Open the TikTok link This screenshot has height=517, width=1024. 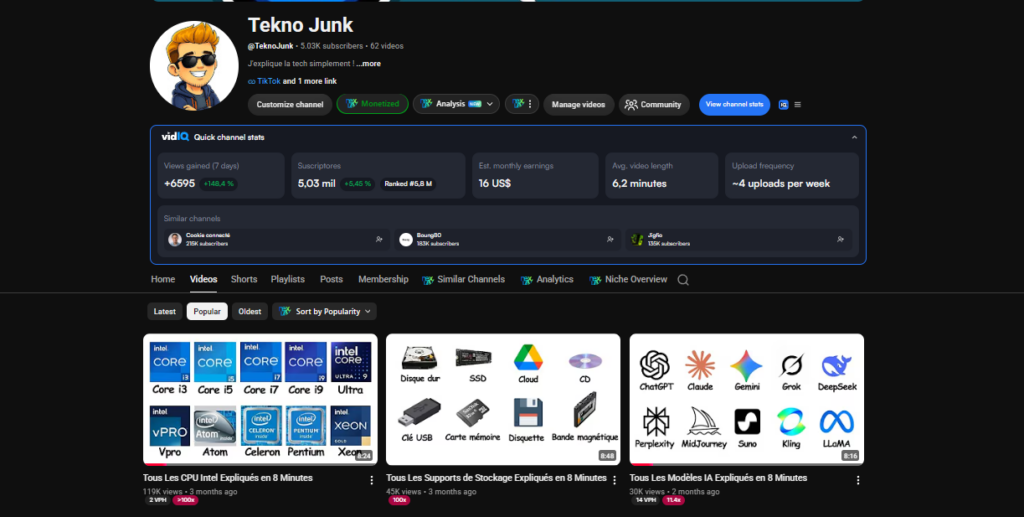point(268,82)
